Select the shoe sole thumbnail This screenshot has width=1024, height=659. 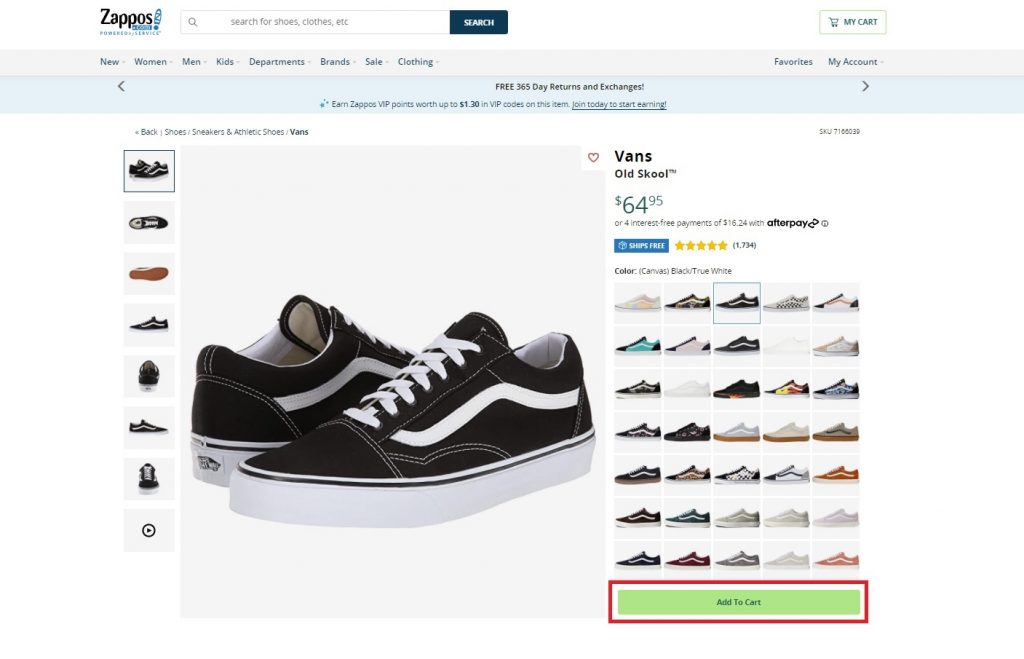click(149, 273)
